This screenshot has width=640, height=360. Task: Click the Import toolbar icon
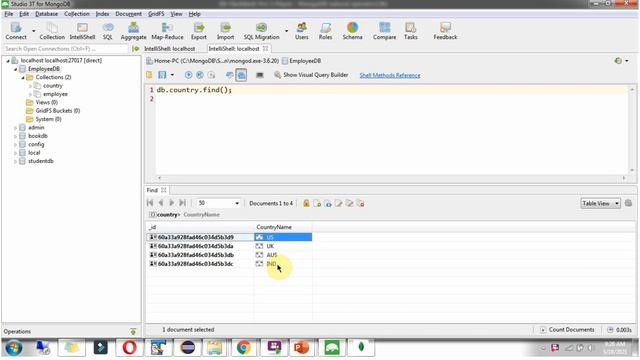(x=225, y=31)
